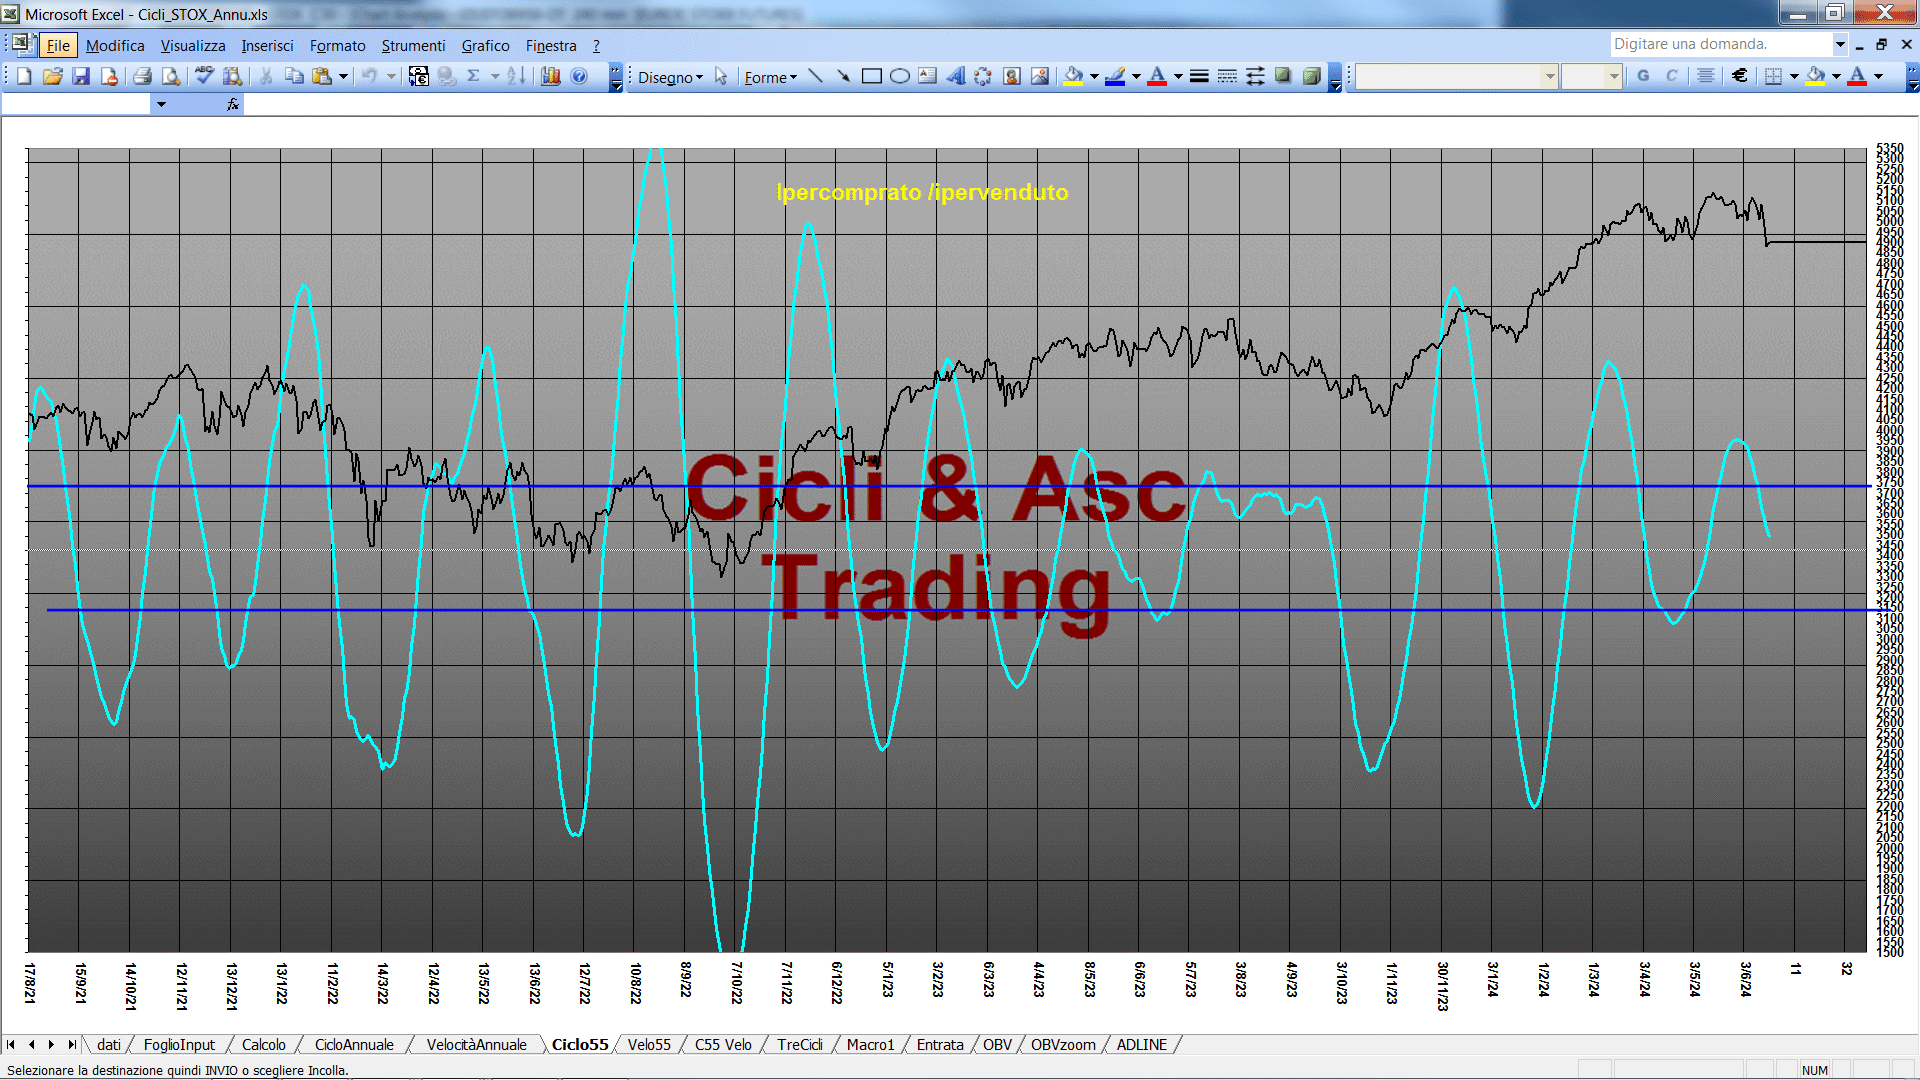
Task: Click the Copy icon
Action: (x=294, y=76)
